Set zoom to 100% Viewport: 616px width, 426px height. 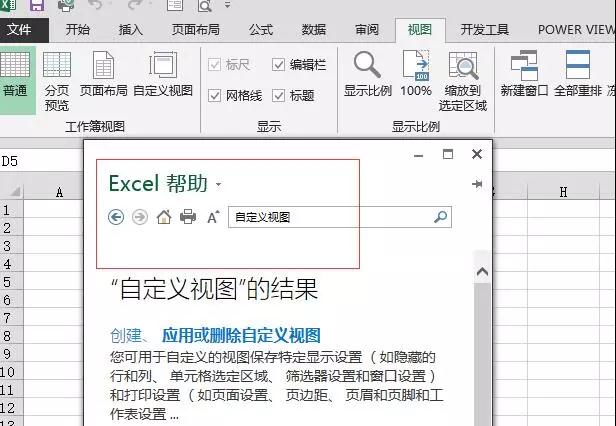click(416, 73)
